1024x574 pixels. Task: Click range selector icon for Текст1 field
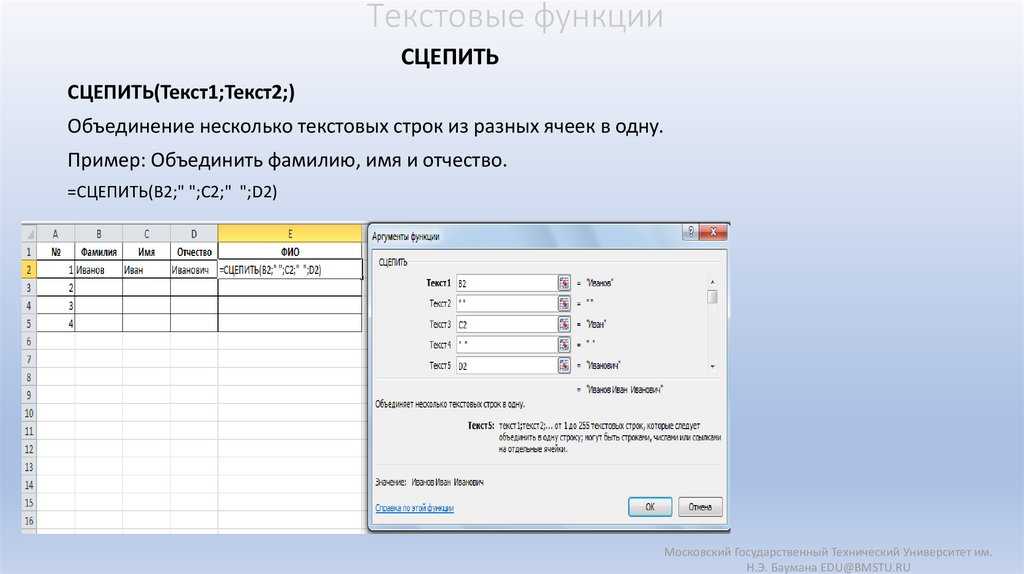(564, 283)
